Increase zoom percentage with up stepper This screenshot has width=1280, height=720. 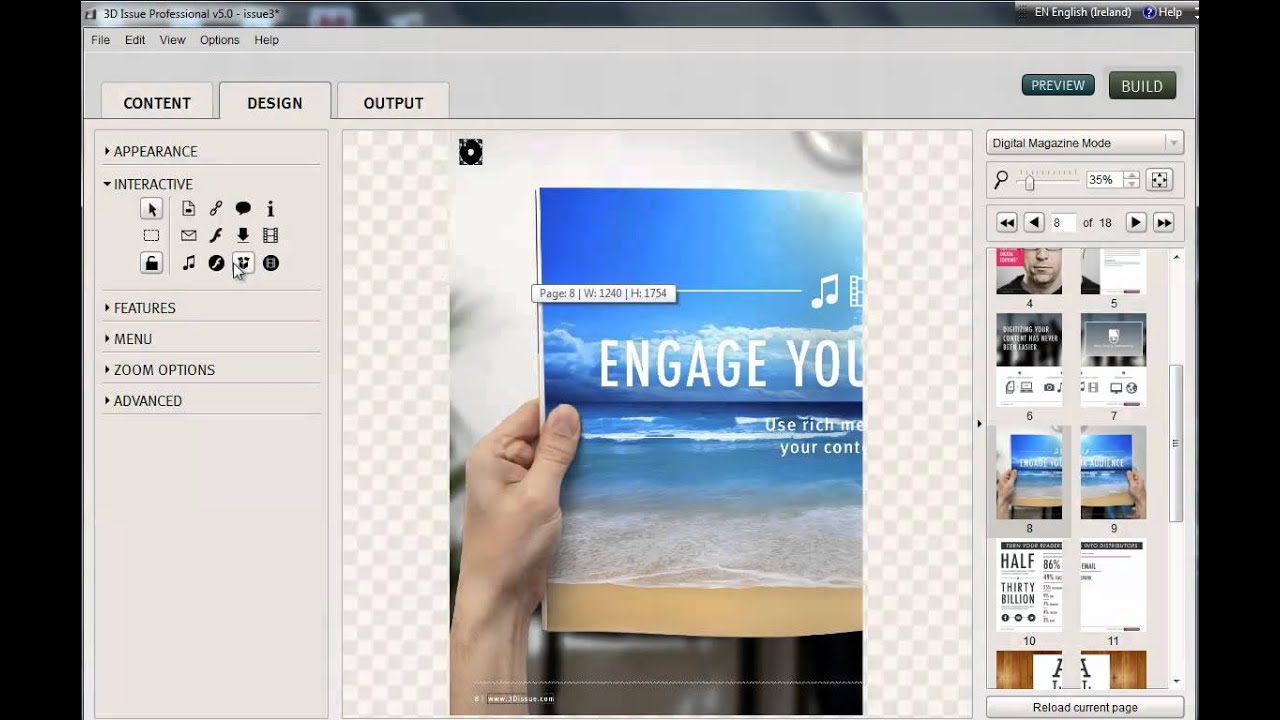(1131, 175)
